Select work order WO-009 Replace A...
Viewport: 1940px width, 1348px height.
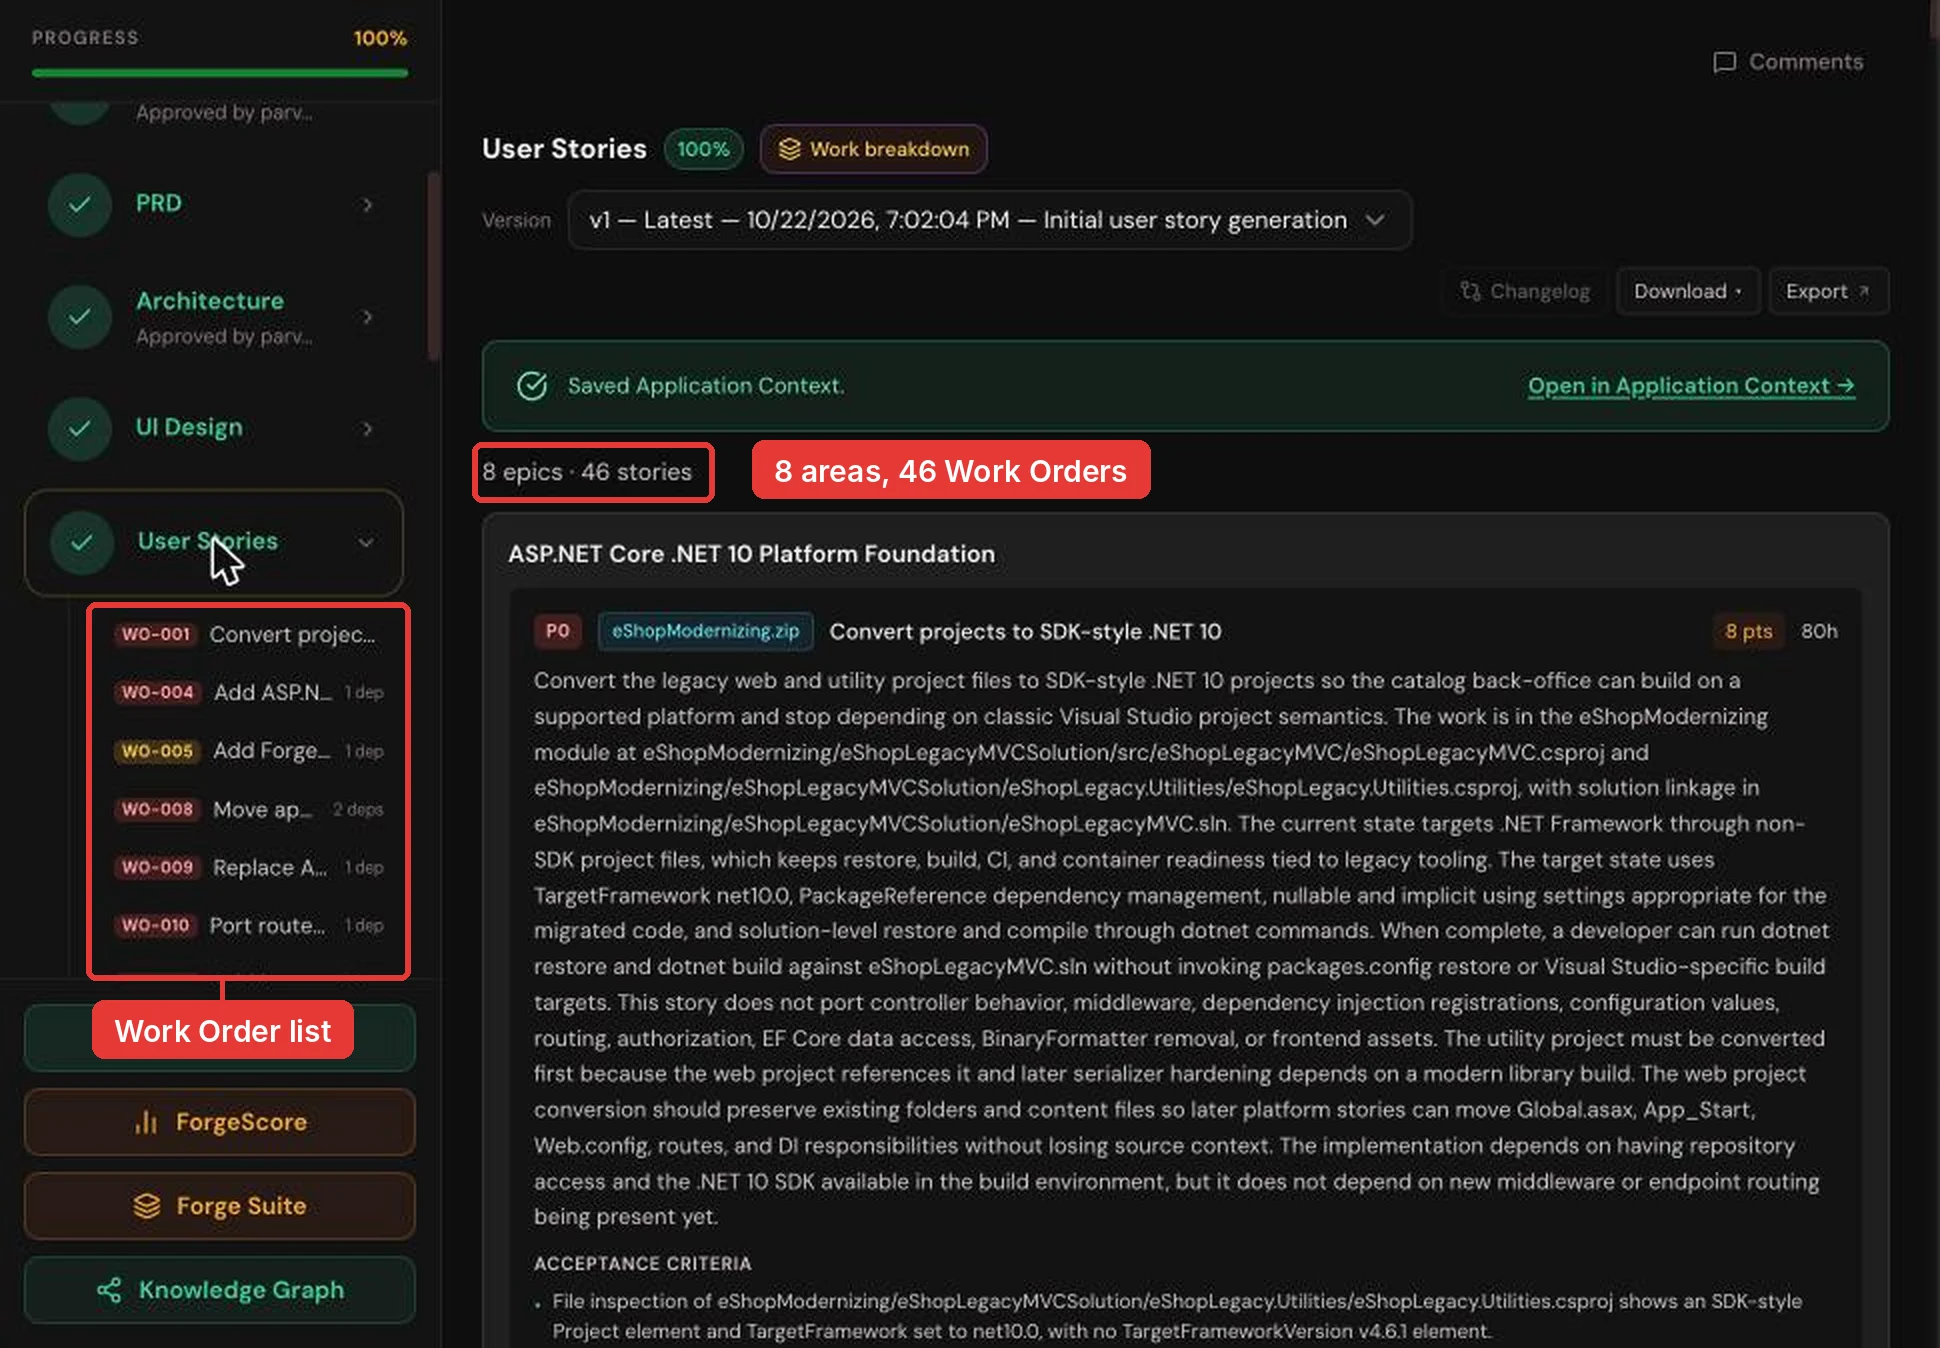[248, 867]
